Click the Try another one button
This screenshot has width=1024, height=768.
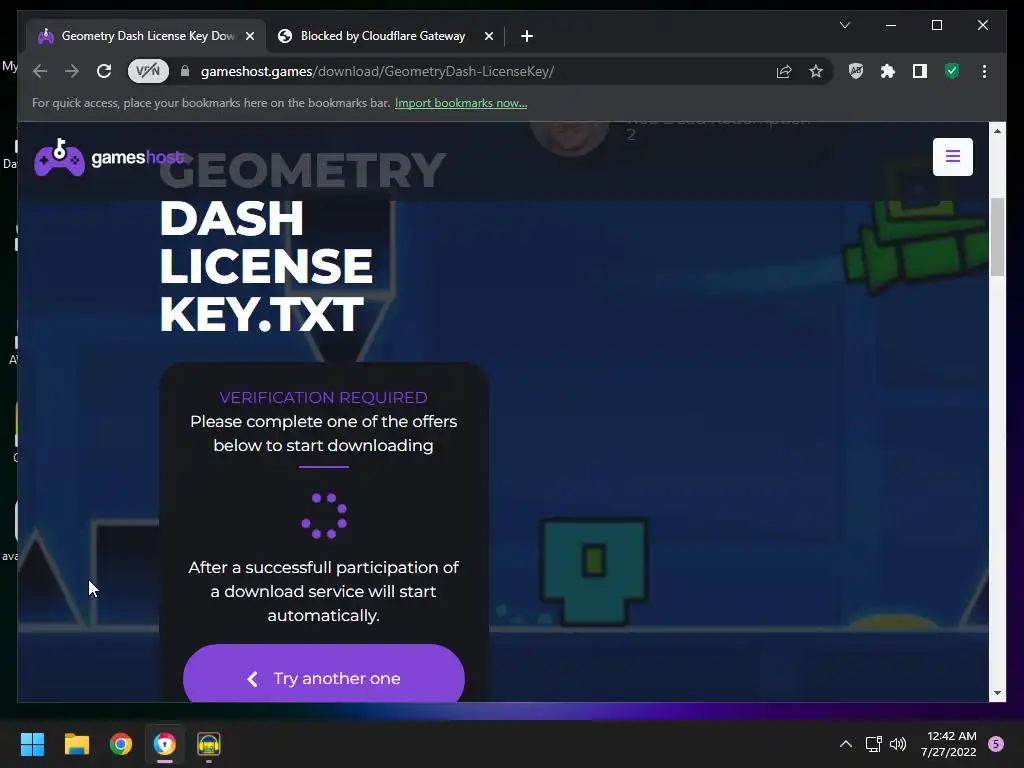click(324, 675)
